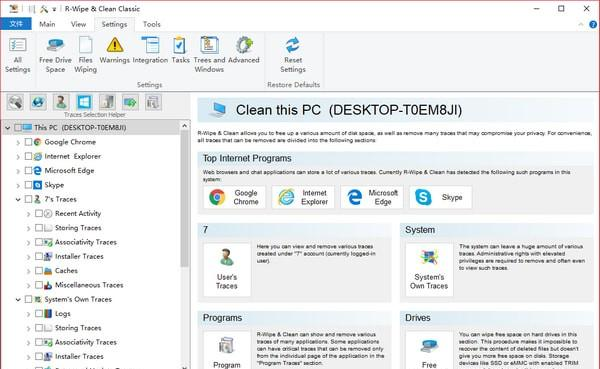The width and height of the screenshot is (600, 369).
Task: Open Google Chrome tile in Top Internet Programs
Action: (234, 197)
